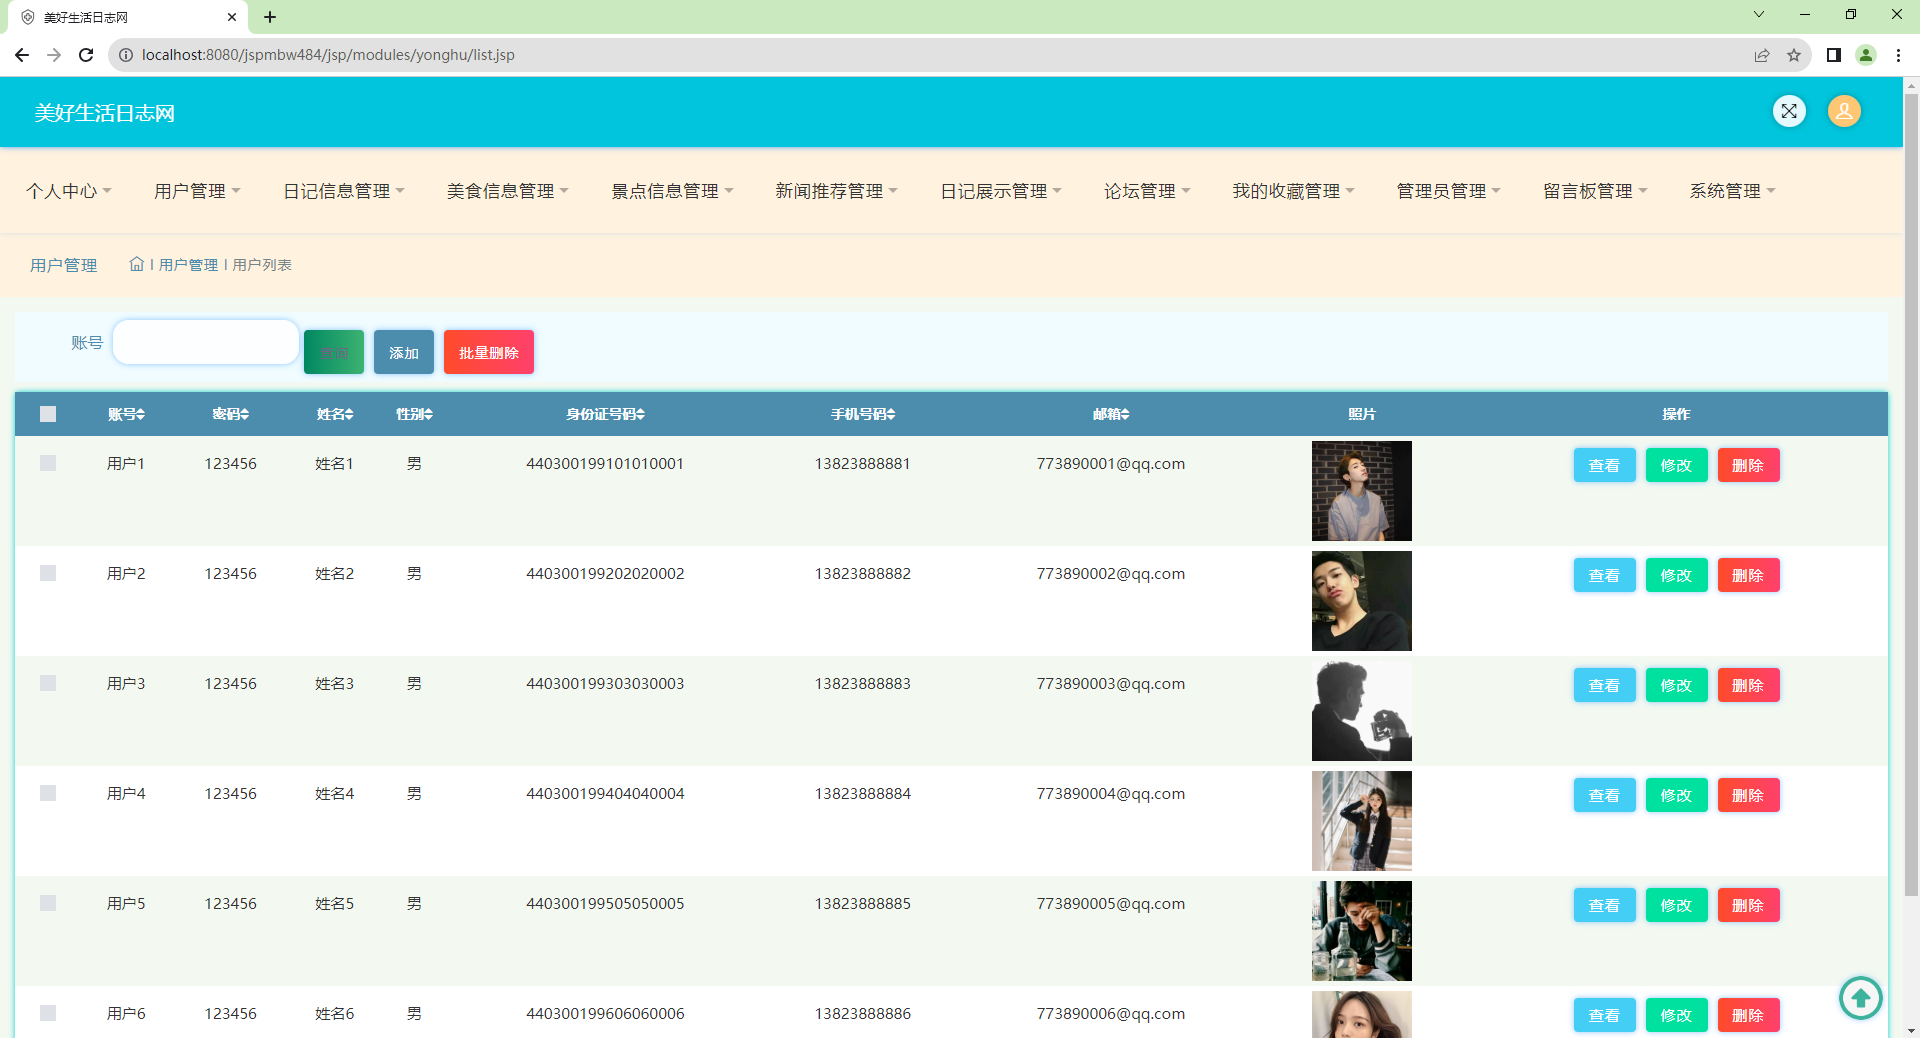The height and width of the screenshot is (1038, 1920).
Task: Select the 美好生活日志网 browser tab
Action: 86,17
